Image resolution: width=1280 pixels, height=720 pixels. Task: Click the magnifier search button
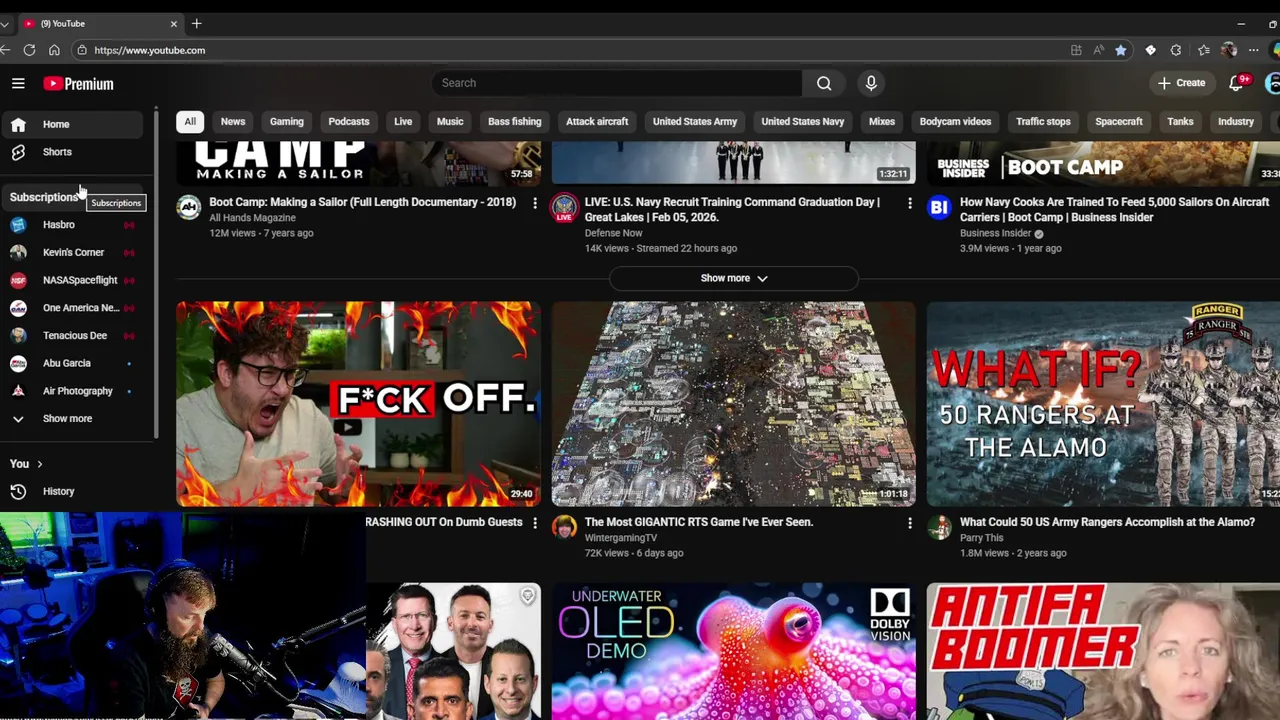pos(824,83)
